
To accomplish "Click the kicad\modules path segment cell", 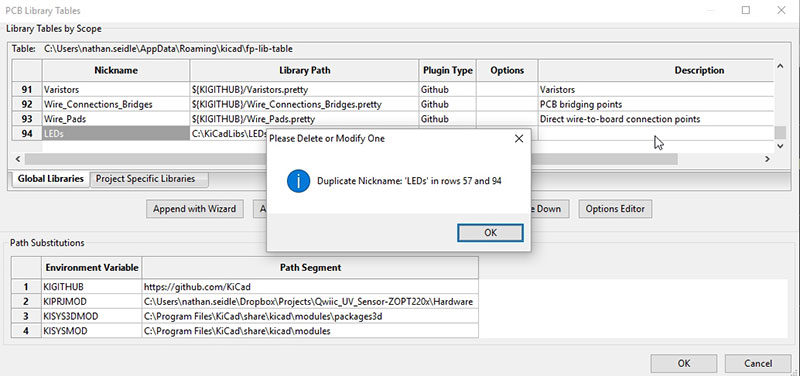I will tap(310, 331).
